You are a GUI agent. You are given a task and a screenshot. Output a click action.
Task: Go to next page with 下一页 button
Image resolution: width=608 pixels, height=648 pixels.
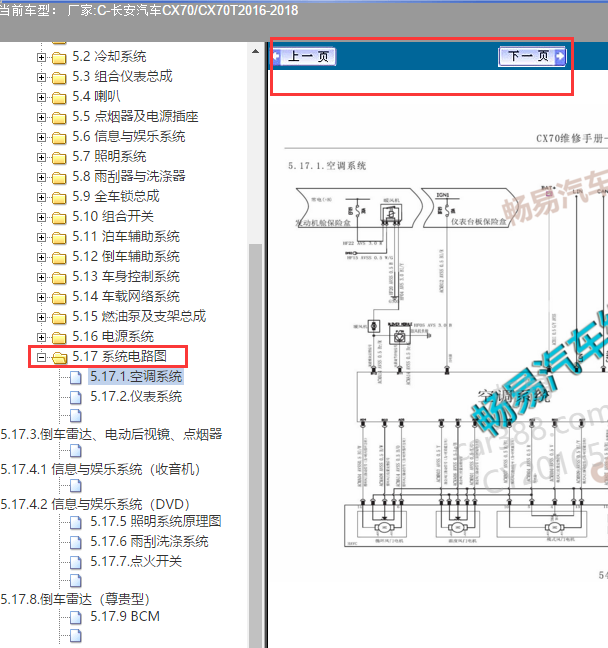[x=532, y=56]
